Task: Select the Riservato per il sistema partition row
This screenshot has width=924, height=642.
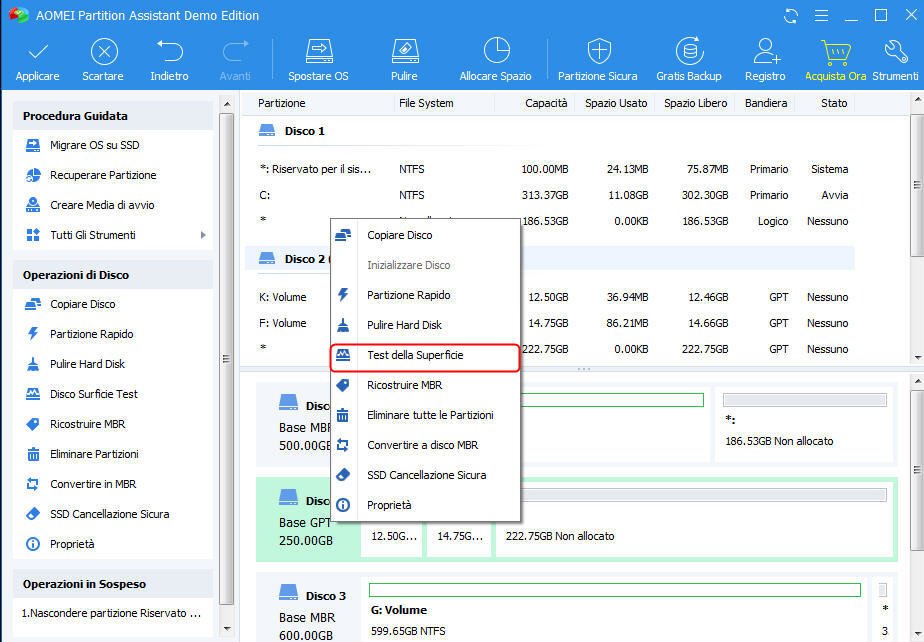Action: click(x=549, y=170)
